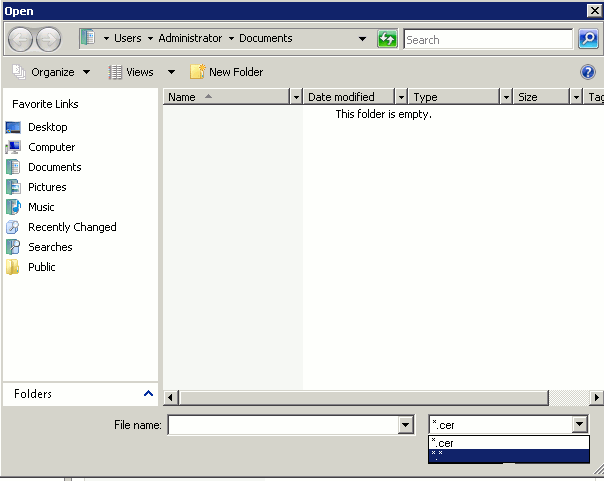The width and height of the screenshot is (604, 481).
Task: Click the Forward navigation arrow button
Action: 48,39
